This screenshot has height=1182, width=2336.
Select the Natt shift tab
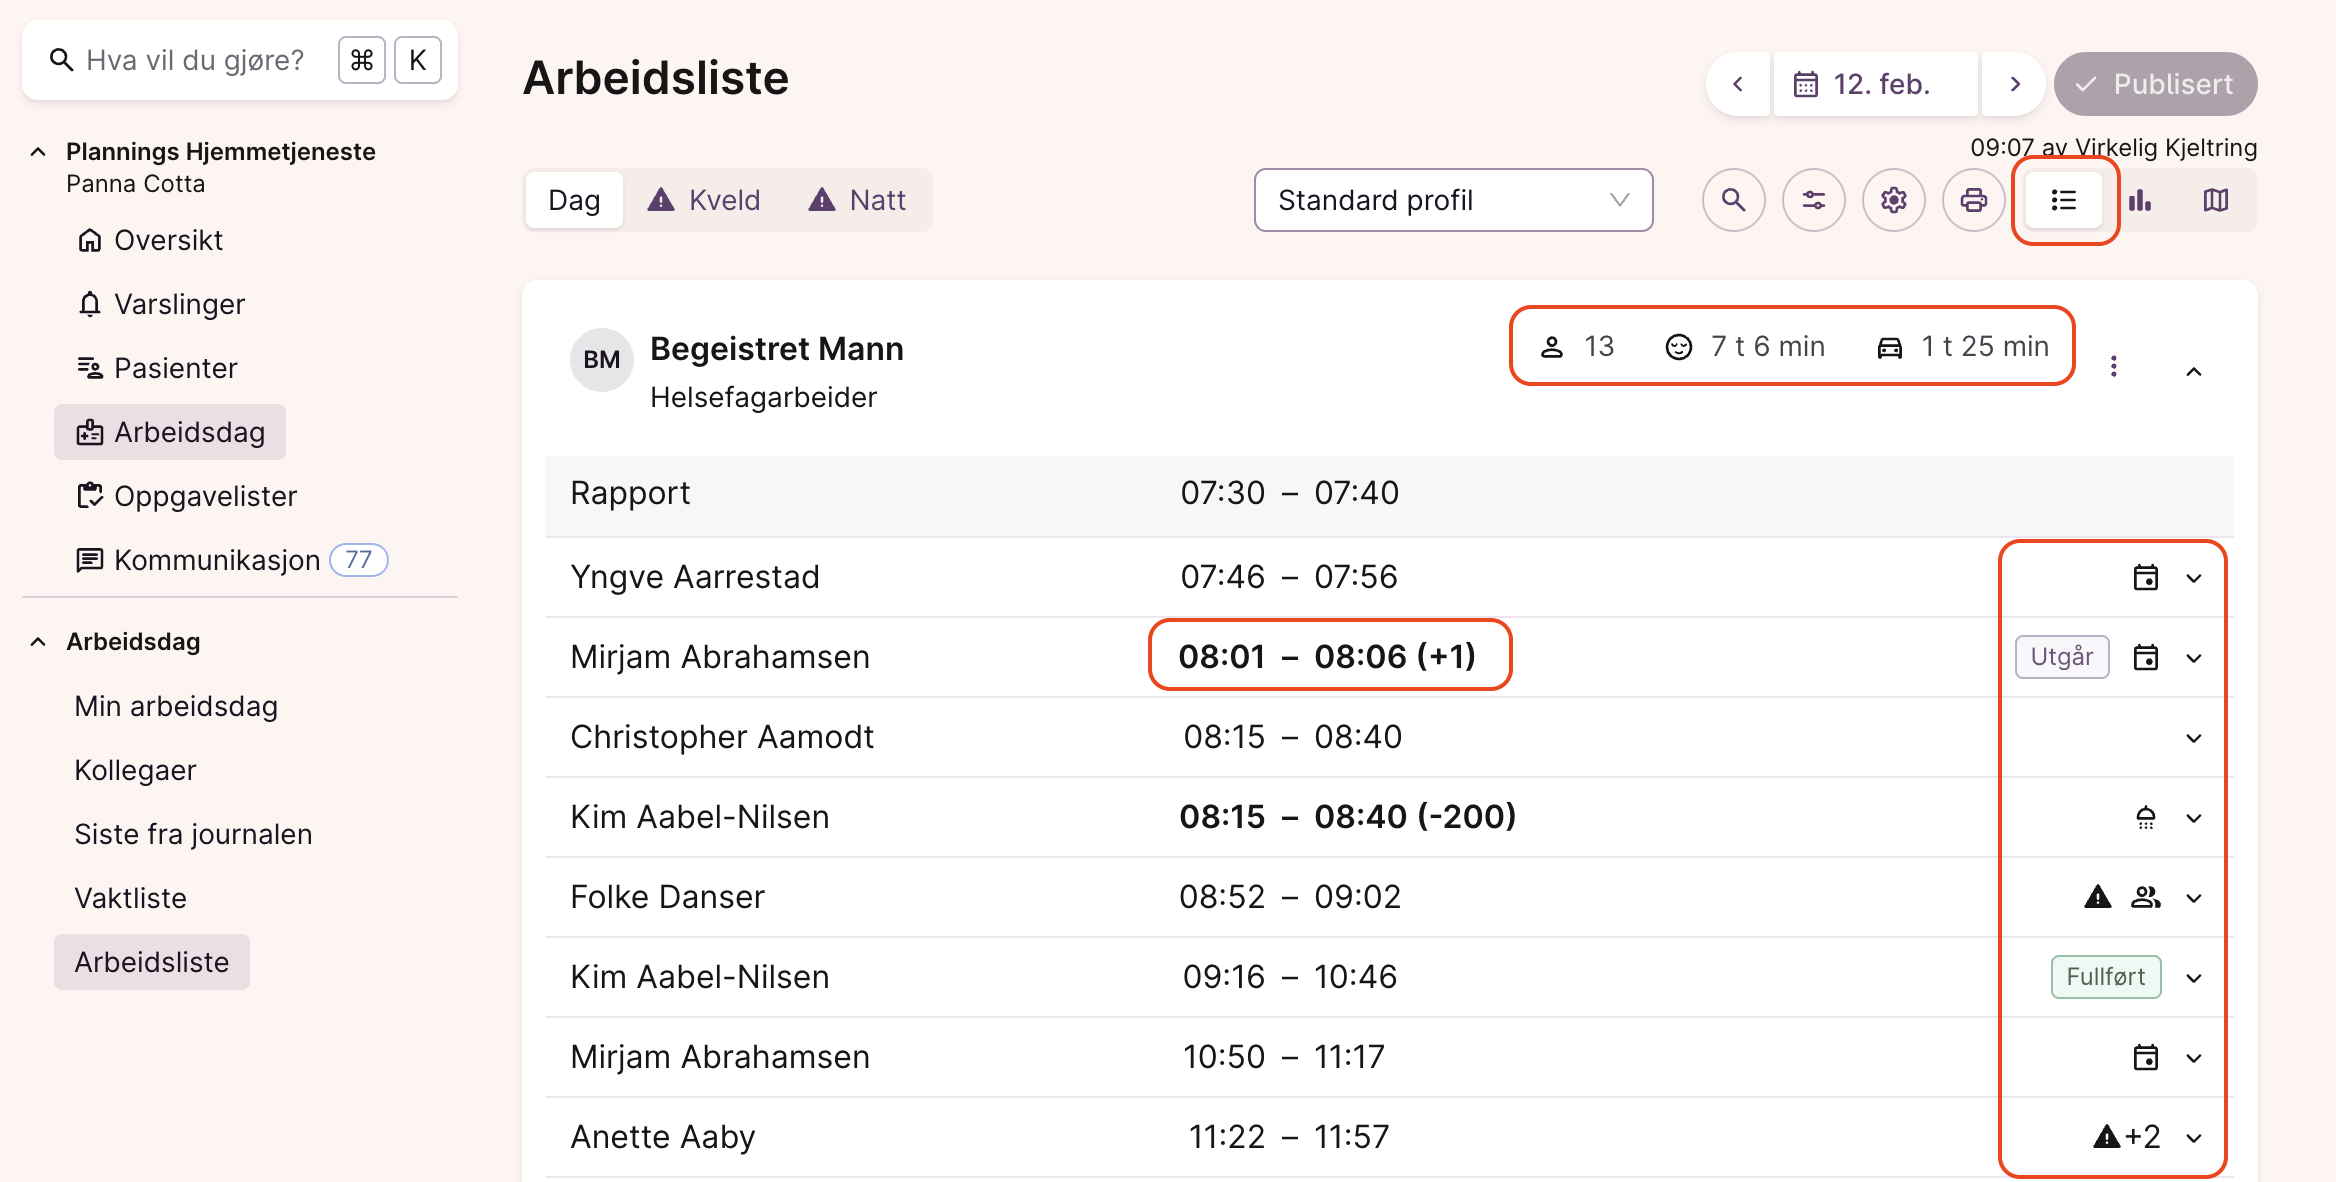click(x=857, y=200)
